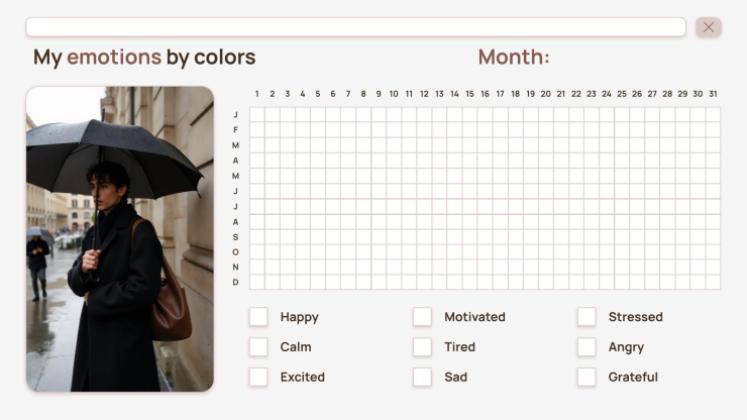Check the Excited color box
This screenshot has height=420, width=747.
click(259, 377)
